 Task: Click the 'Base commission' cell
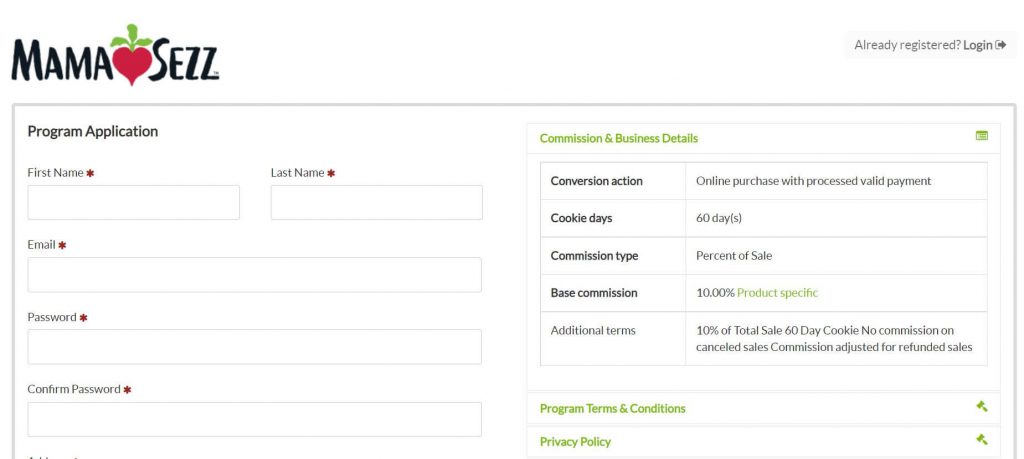click(x=613, y=293)
